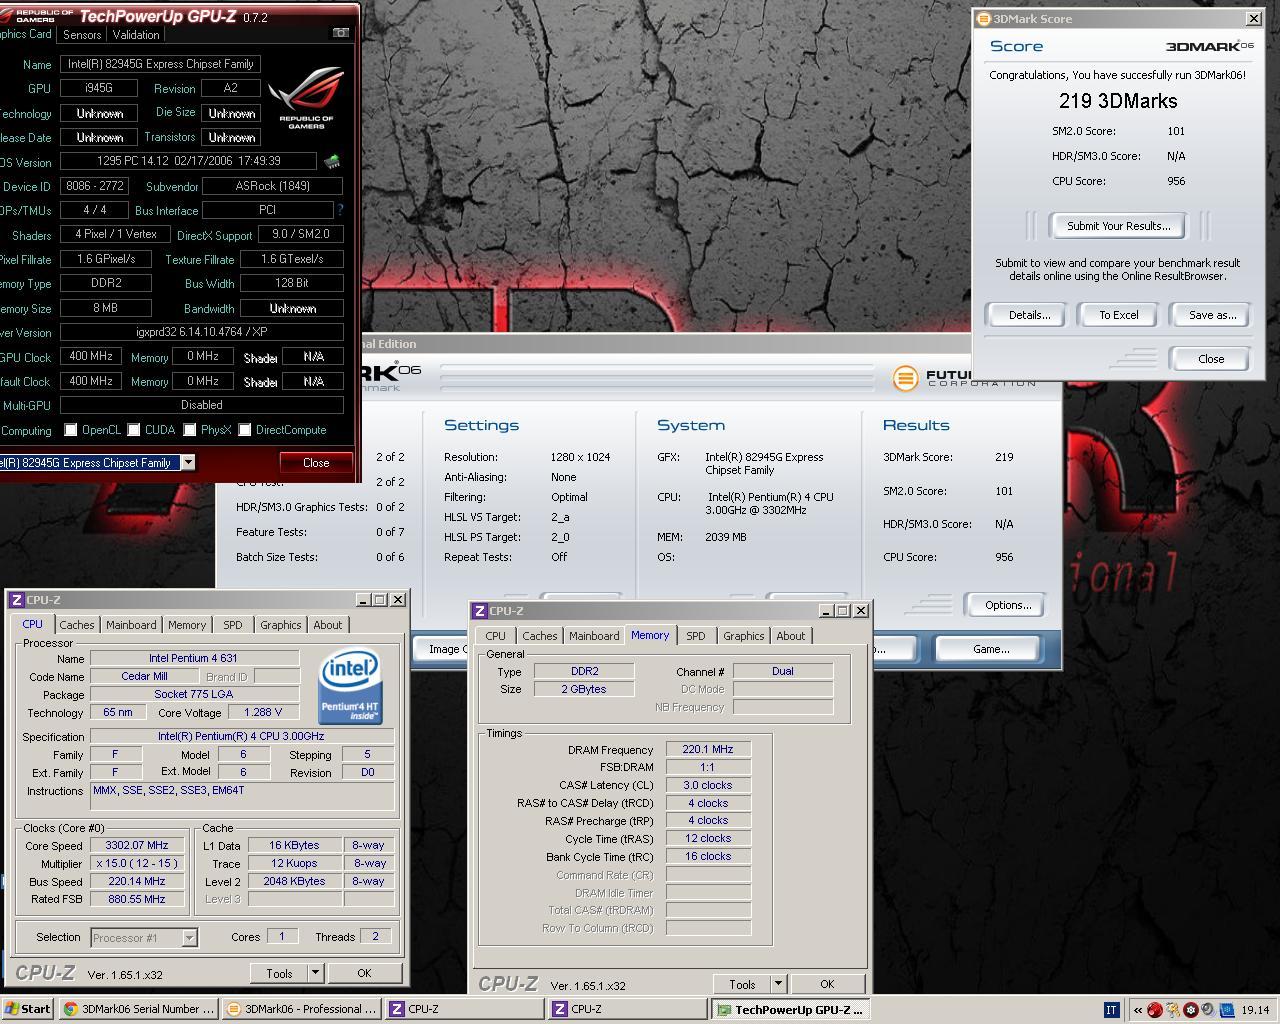Viewport: 1280px width, 1024px height.
Task: Switch to Sensors tab in GPU-Z
Action: (x=82, y=34)
